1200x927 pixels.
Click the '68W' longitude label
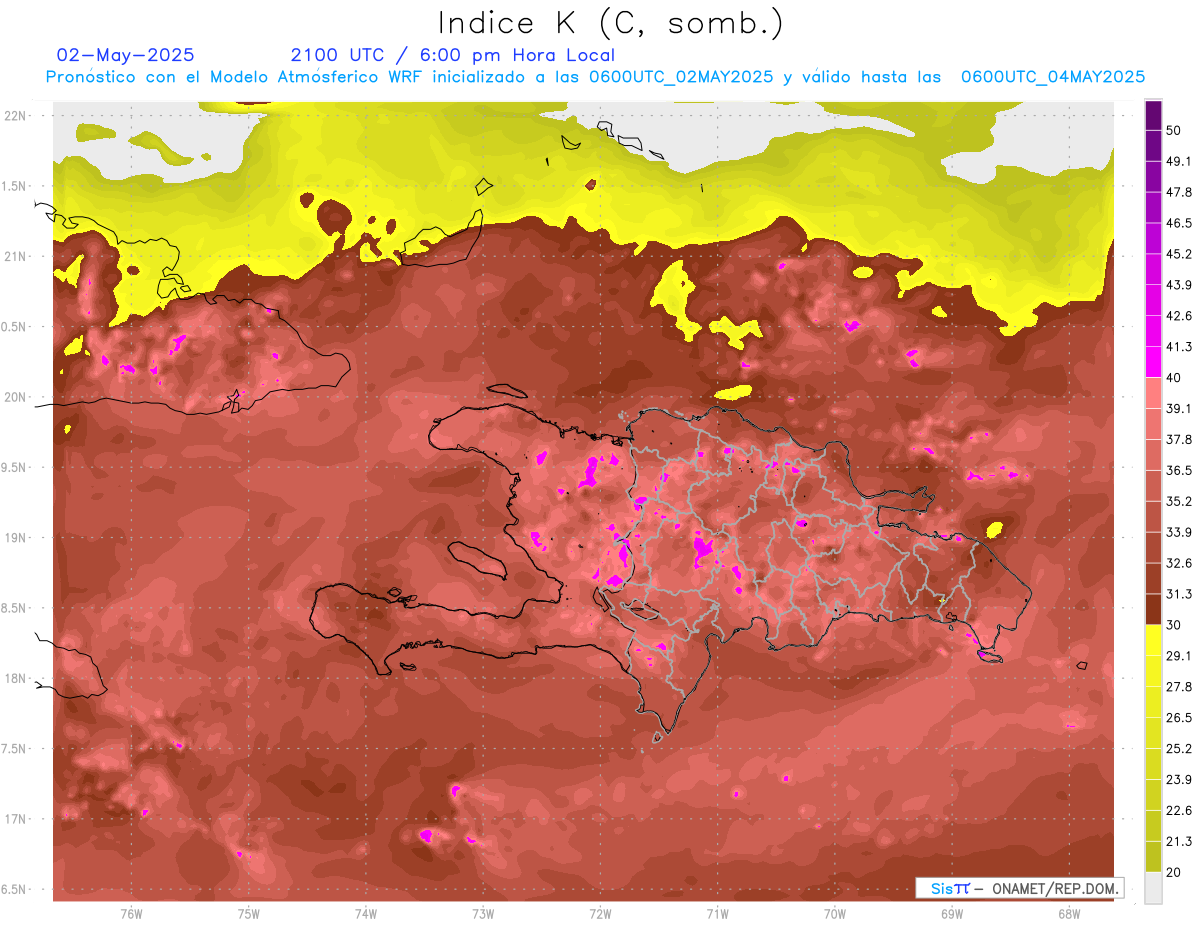coord(1069,913)
